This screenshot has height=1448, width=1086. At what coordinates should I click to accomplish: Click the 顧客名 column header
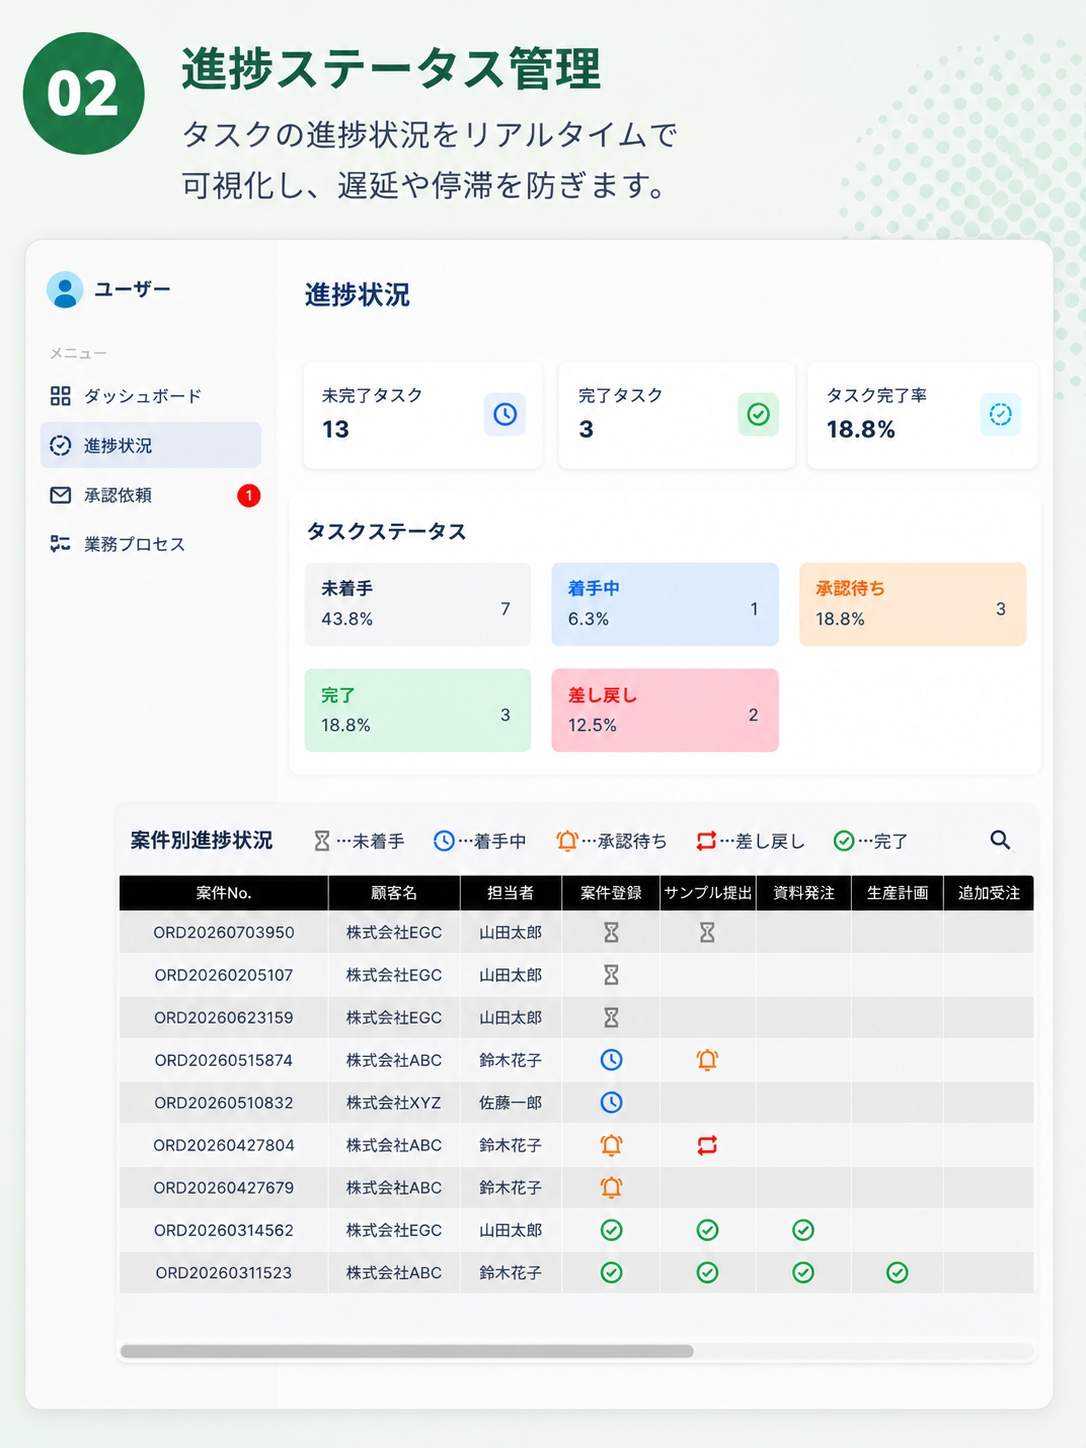point(394,893)
